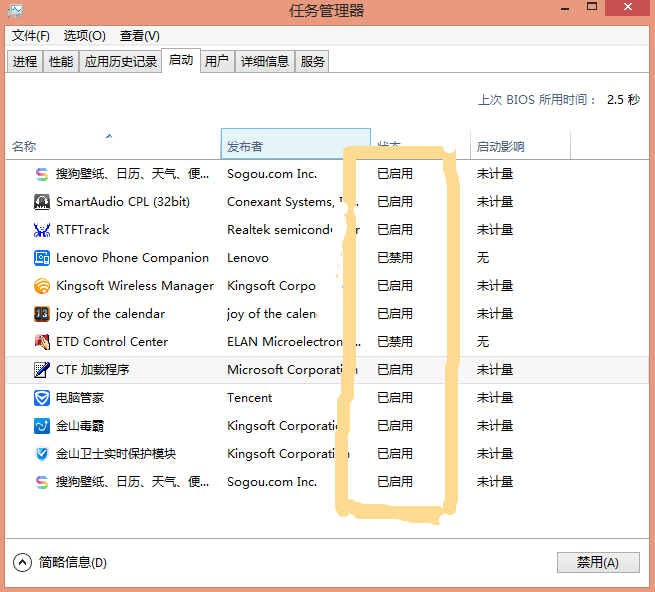
Task: Click the CTF 加载程序 pen icon
Action: [42, 370]
